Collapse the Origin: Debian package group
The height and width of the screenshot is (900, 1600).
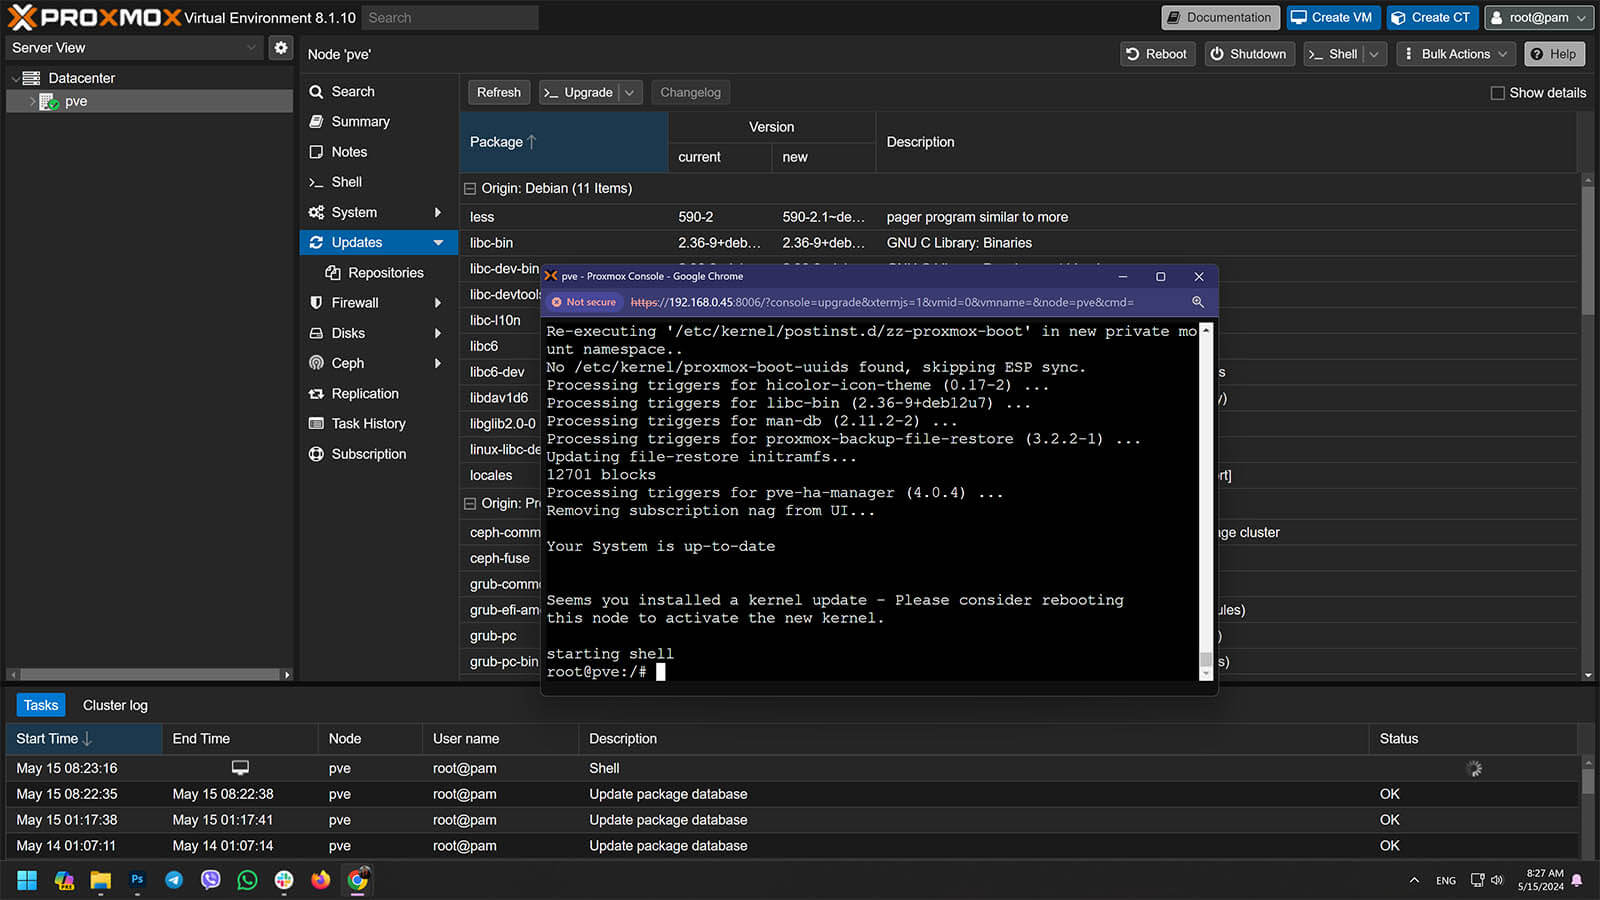pos(470,188)
